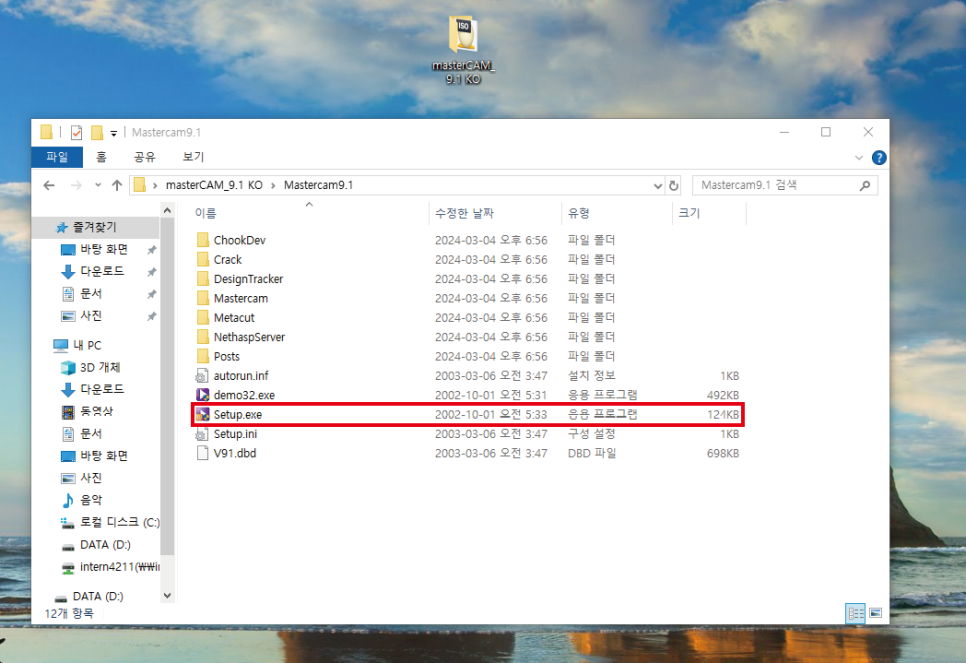Click Mastercam9.1 in the address path

pos(319,185)
